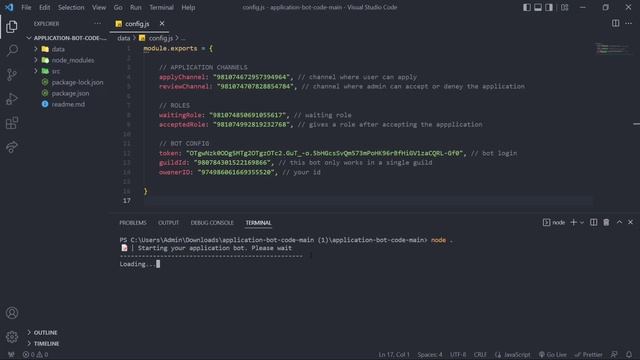The width and height of the screenshot is (640, 360).
Task: Switch to the OUTPUT panel tab
Action: pyautogui.click(x=169, y=223)
